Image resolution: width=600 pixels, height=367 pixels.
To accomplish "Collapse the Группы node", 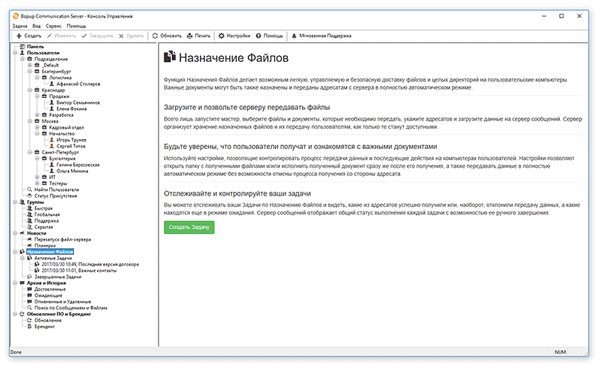I will pyautogui.click(x=15, y=202).
